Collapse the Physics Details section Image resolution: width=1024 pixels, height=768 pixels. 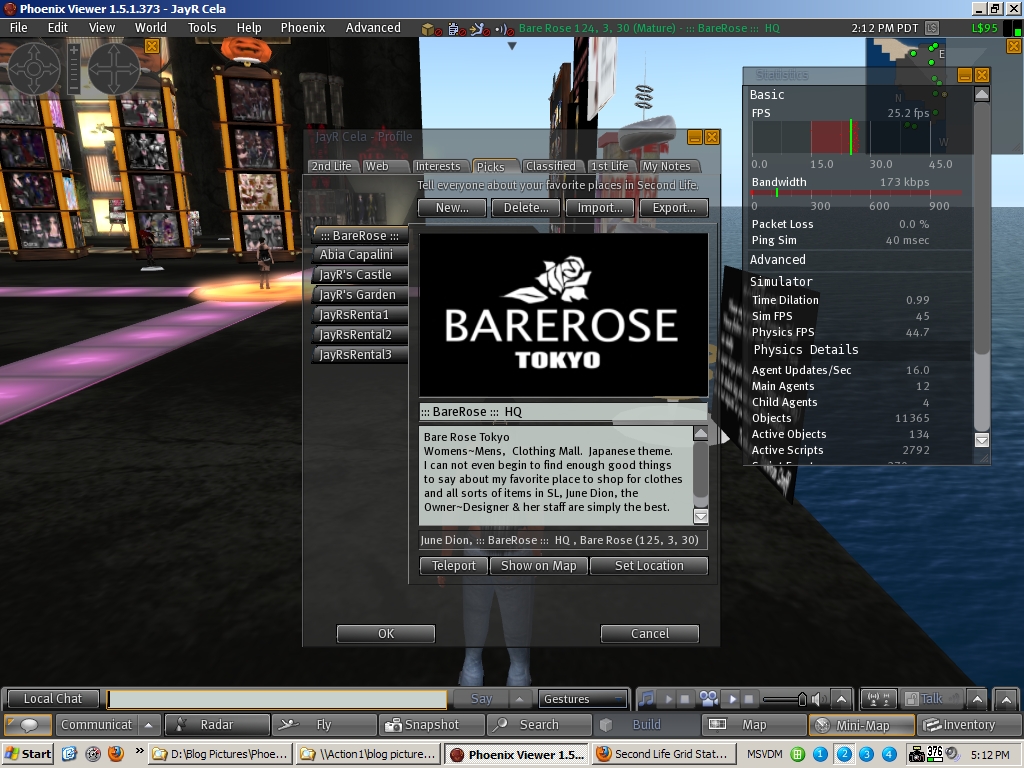tap(806, 349)
